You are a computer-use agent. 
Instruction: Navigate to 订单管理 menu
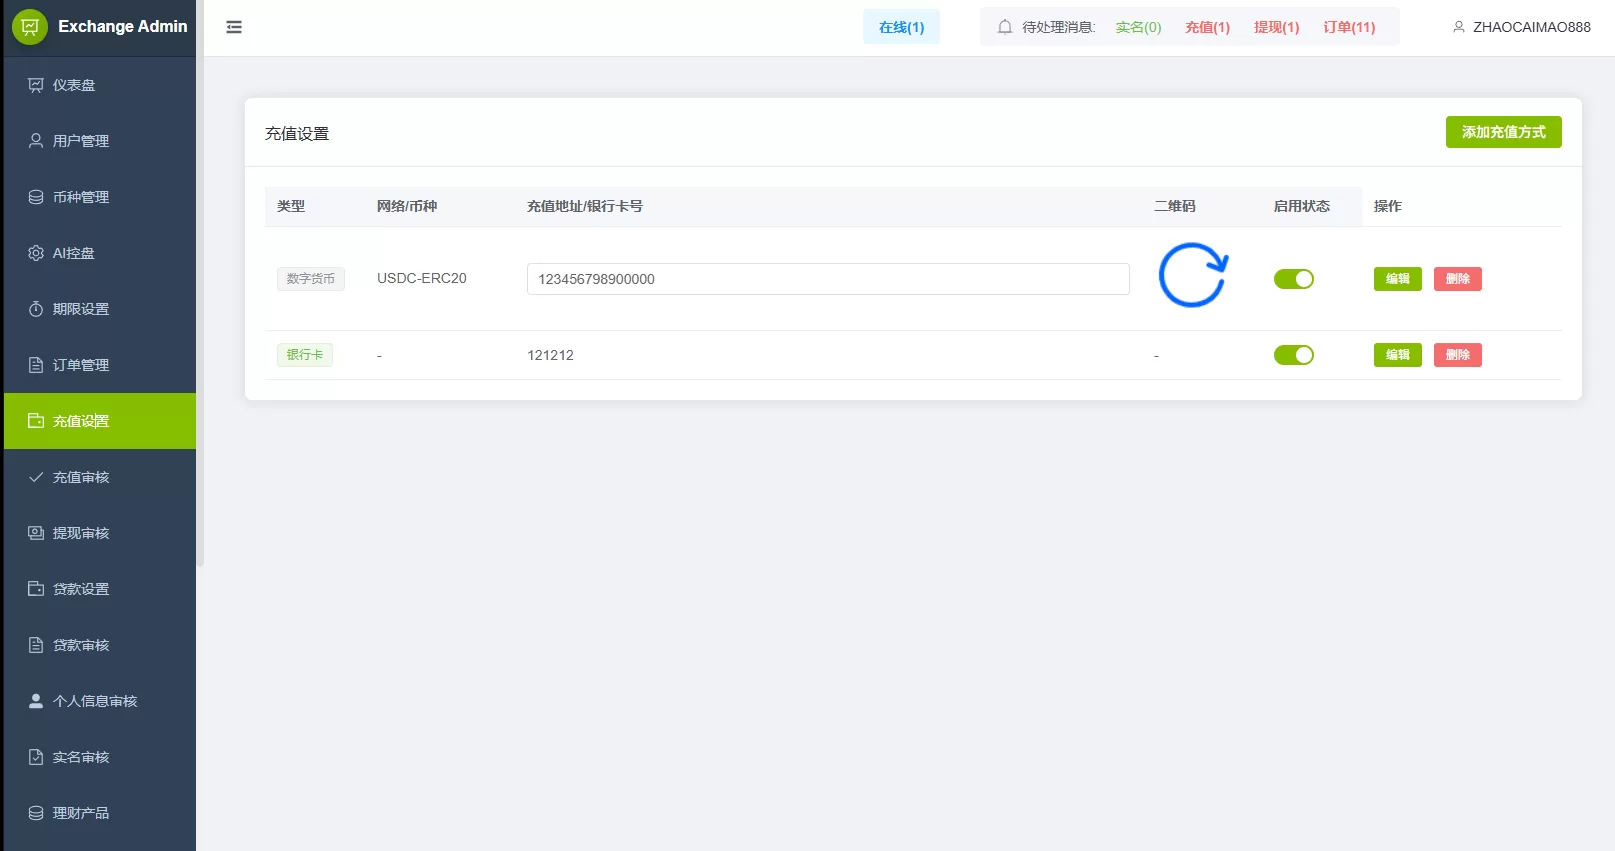coord(81,365)
